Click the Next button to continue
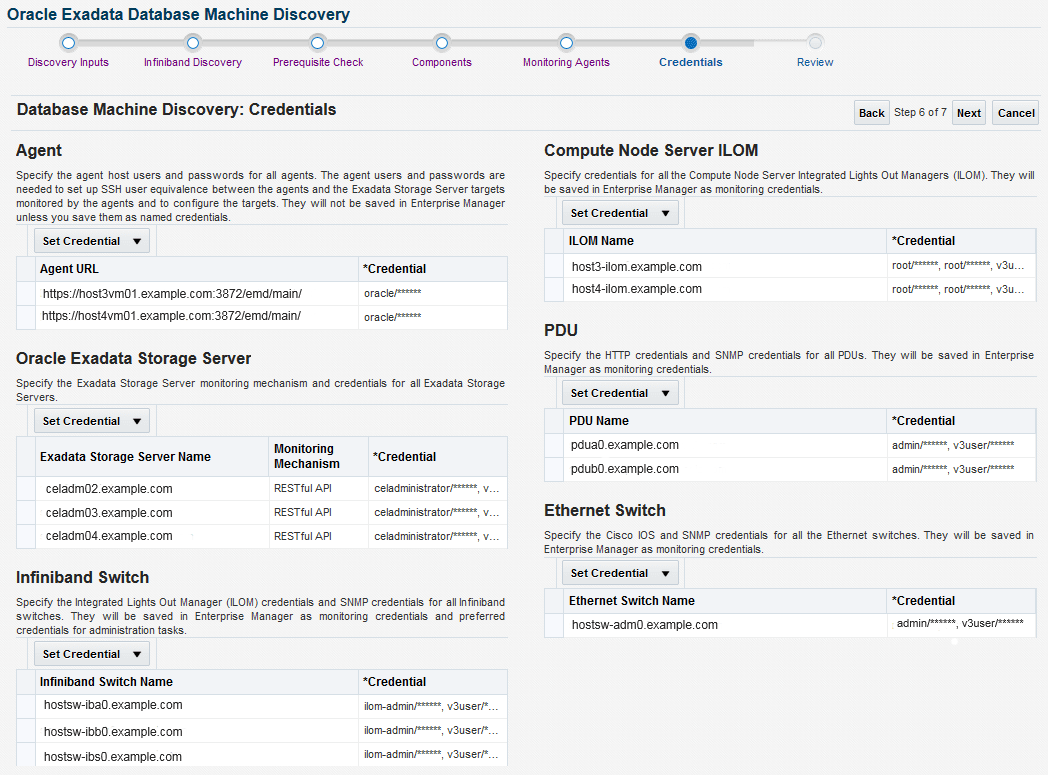 (968, 112)
